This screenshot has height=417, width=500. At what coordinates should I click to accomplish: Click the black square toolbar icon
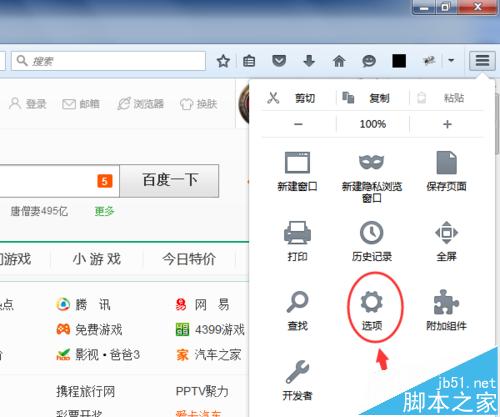point(399,61)
